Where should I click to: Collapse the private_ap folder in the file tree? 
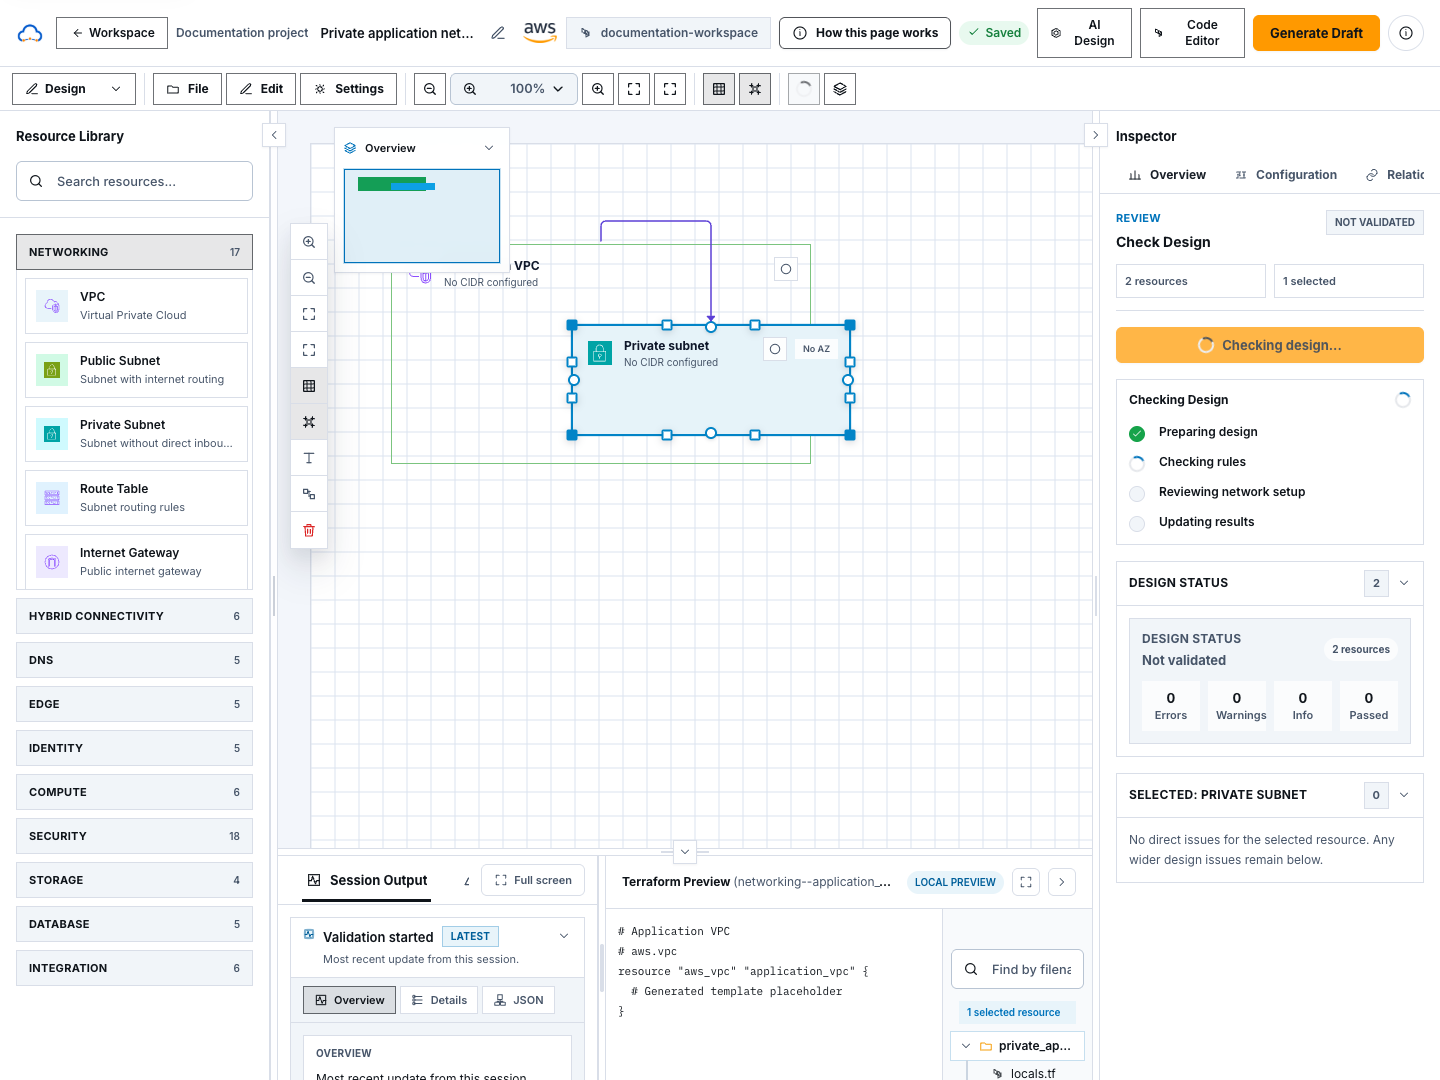[x=966, y=1046]
